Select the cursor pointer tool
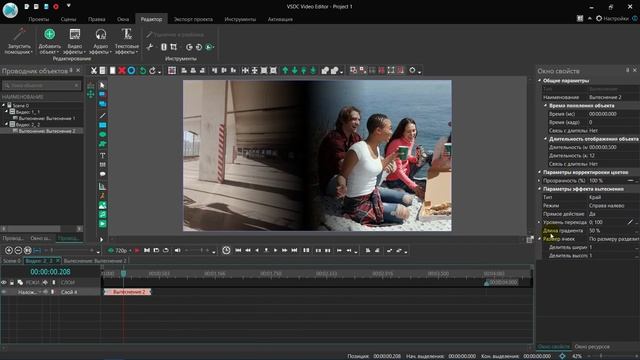640x360 pixels. coord(102,85)
